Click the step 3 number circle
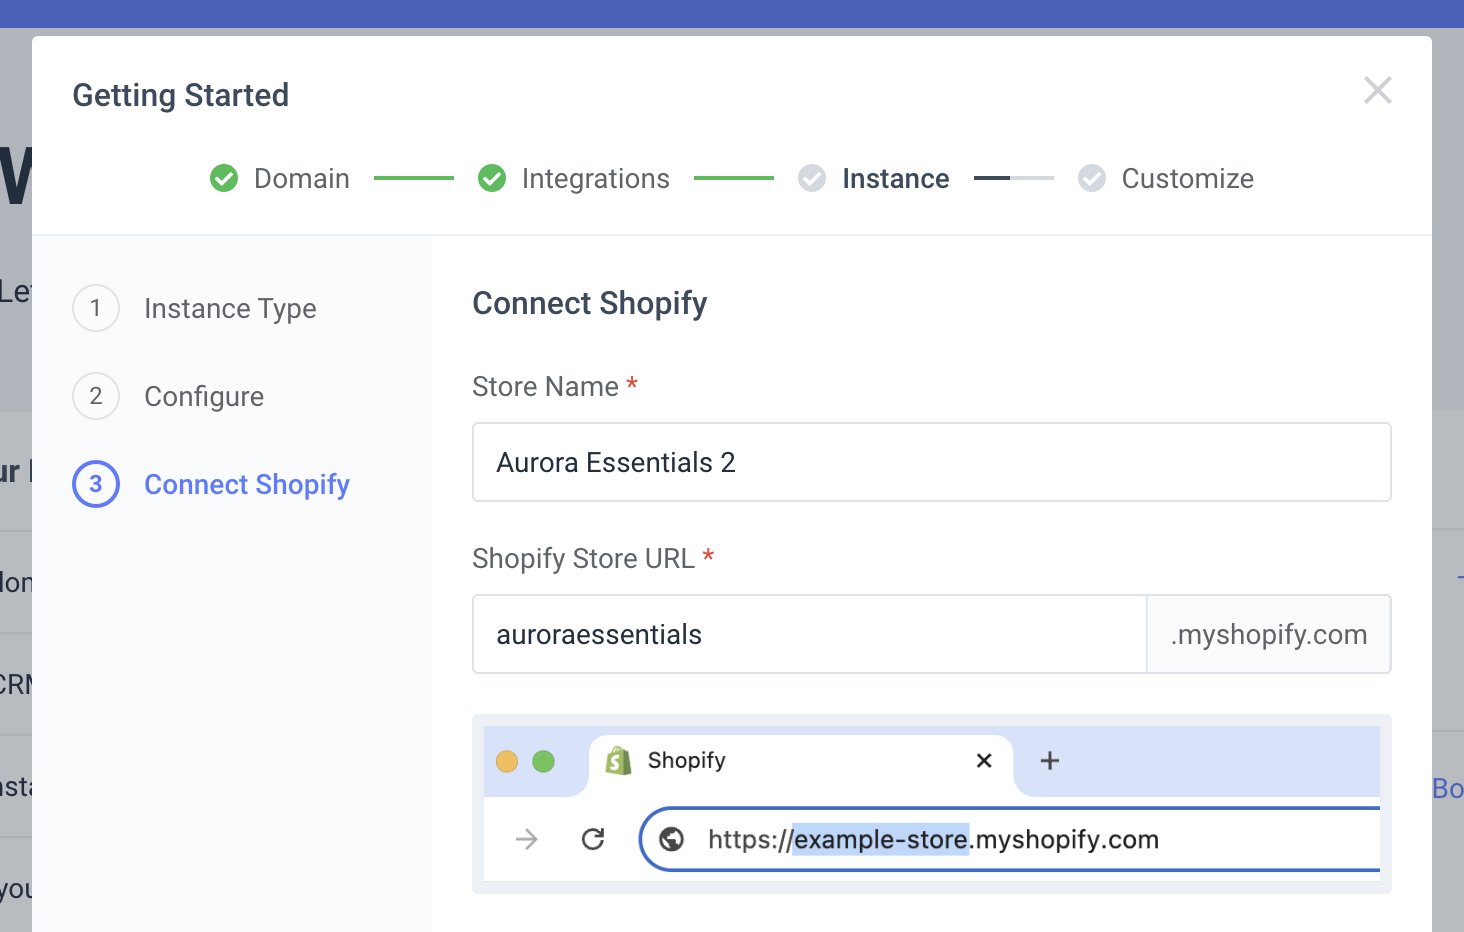This screenshot has height=932, width=1464. [96, 484]
